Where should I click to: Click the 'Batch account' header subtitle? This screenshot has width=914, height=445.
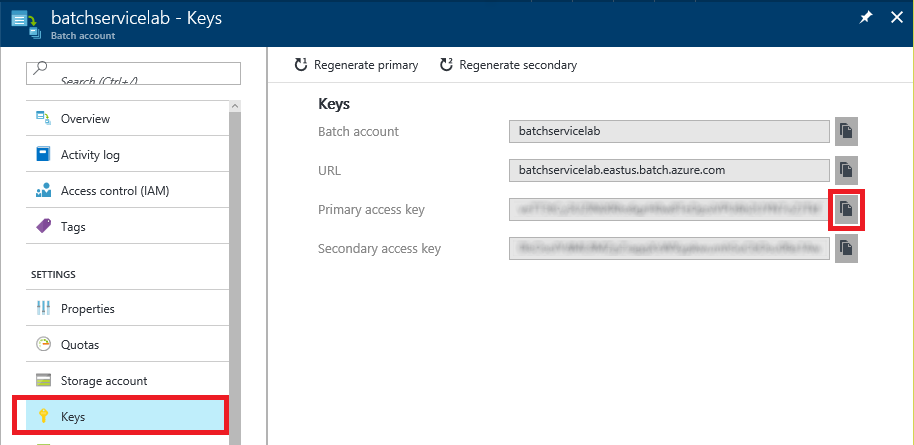(x=83, y=36)
